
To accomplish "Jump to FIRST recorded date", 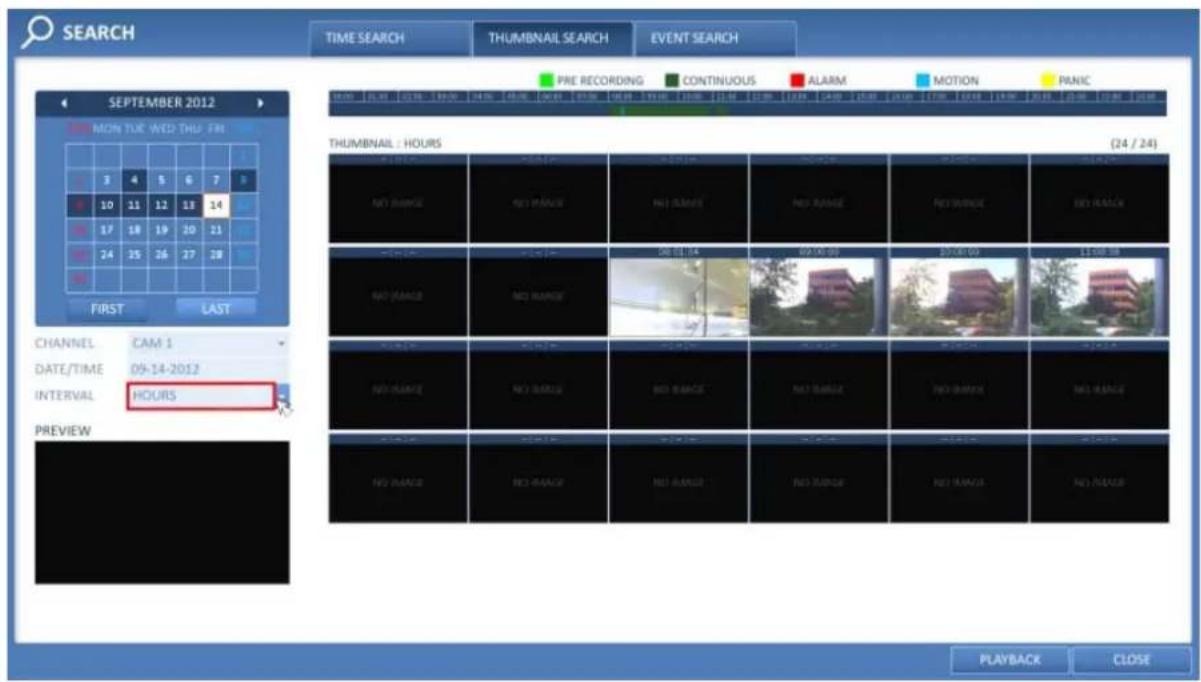I will (107, 310).
